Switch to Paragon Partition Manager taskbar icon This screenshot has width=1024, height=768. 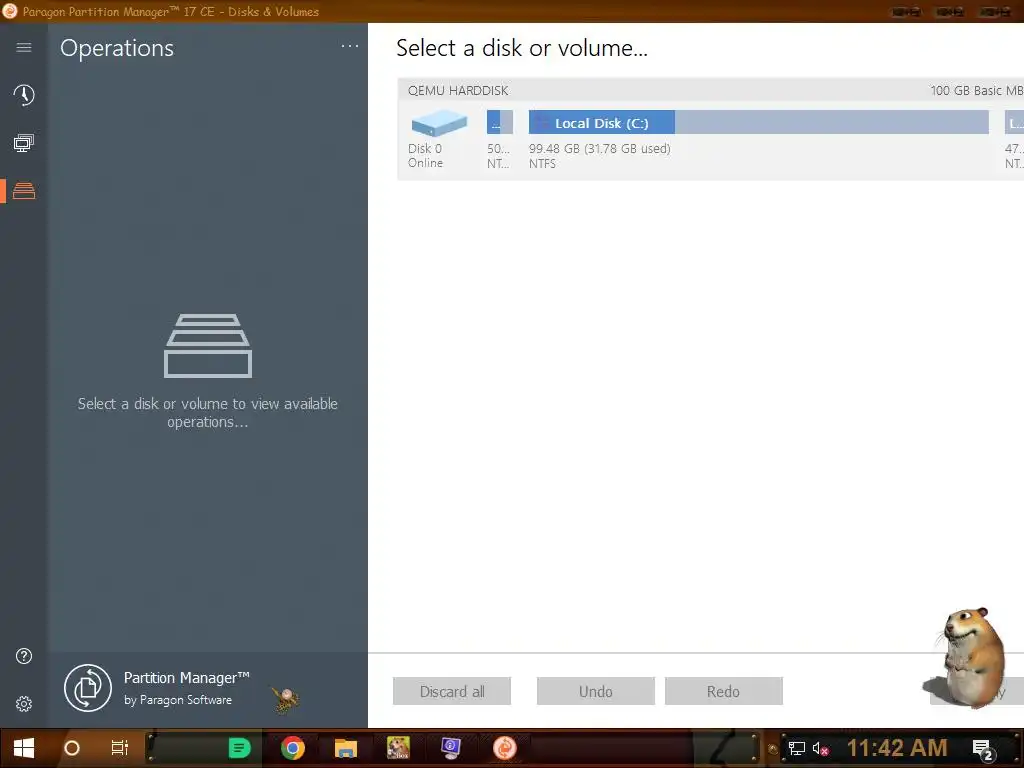click(x=504, y=748)
